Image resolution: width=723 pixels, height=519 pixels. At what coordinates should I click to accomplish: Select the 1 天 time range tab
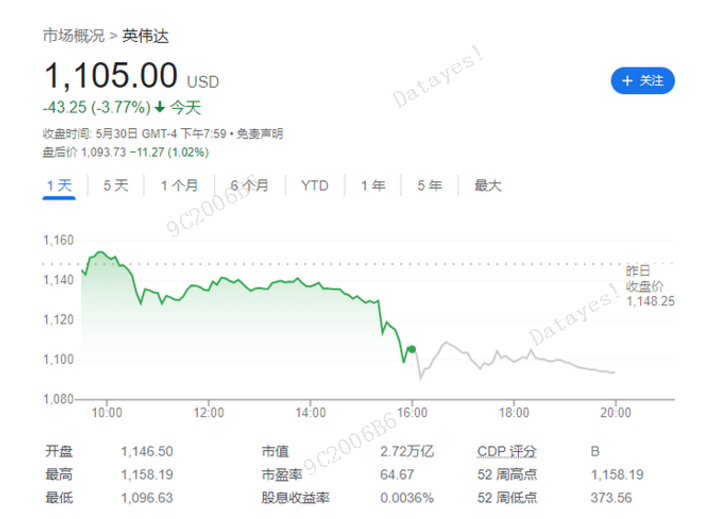coord(59,185)
